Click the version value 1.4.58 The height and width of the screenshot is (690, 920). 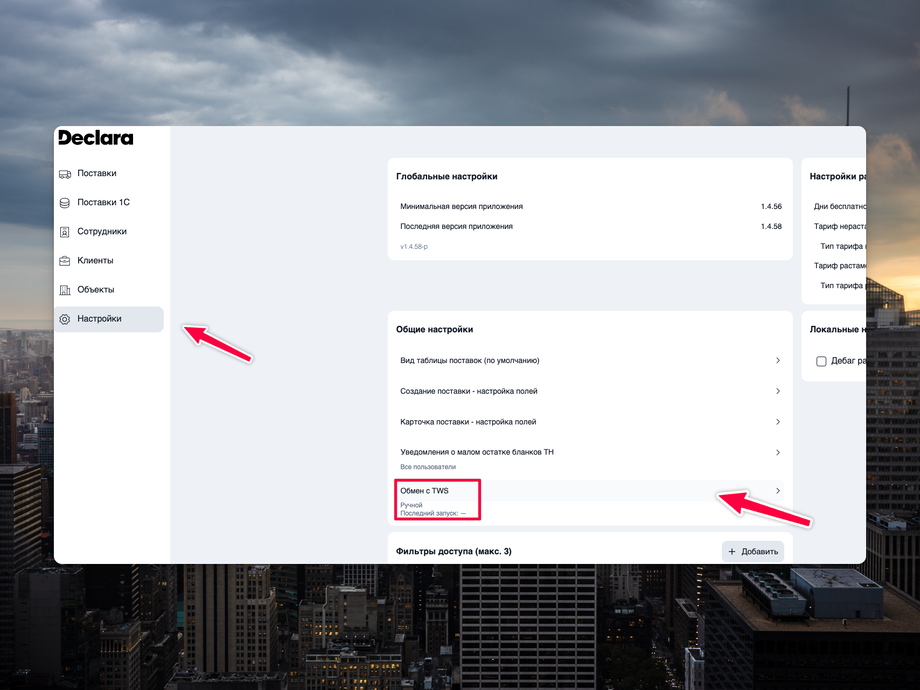tap(771, 226)
